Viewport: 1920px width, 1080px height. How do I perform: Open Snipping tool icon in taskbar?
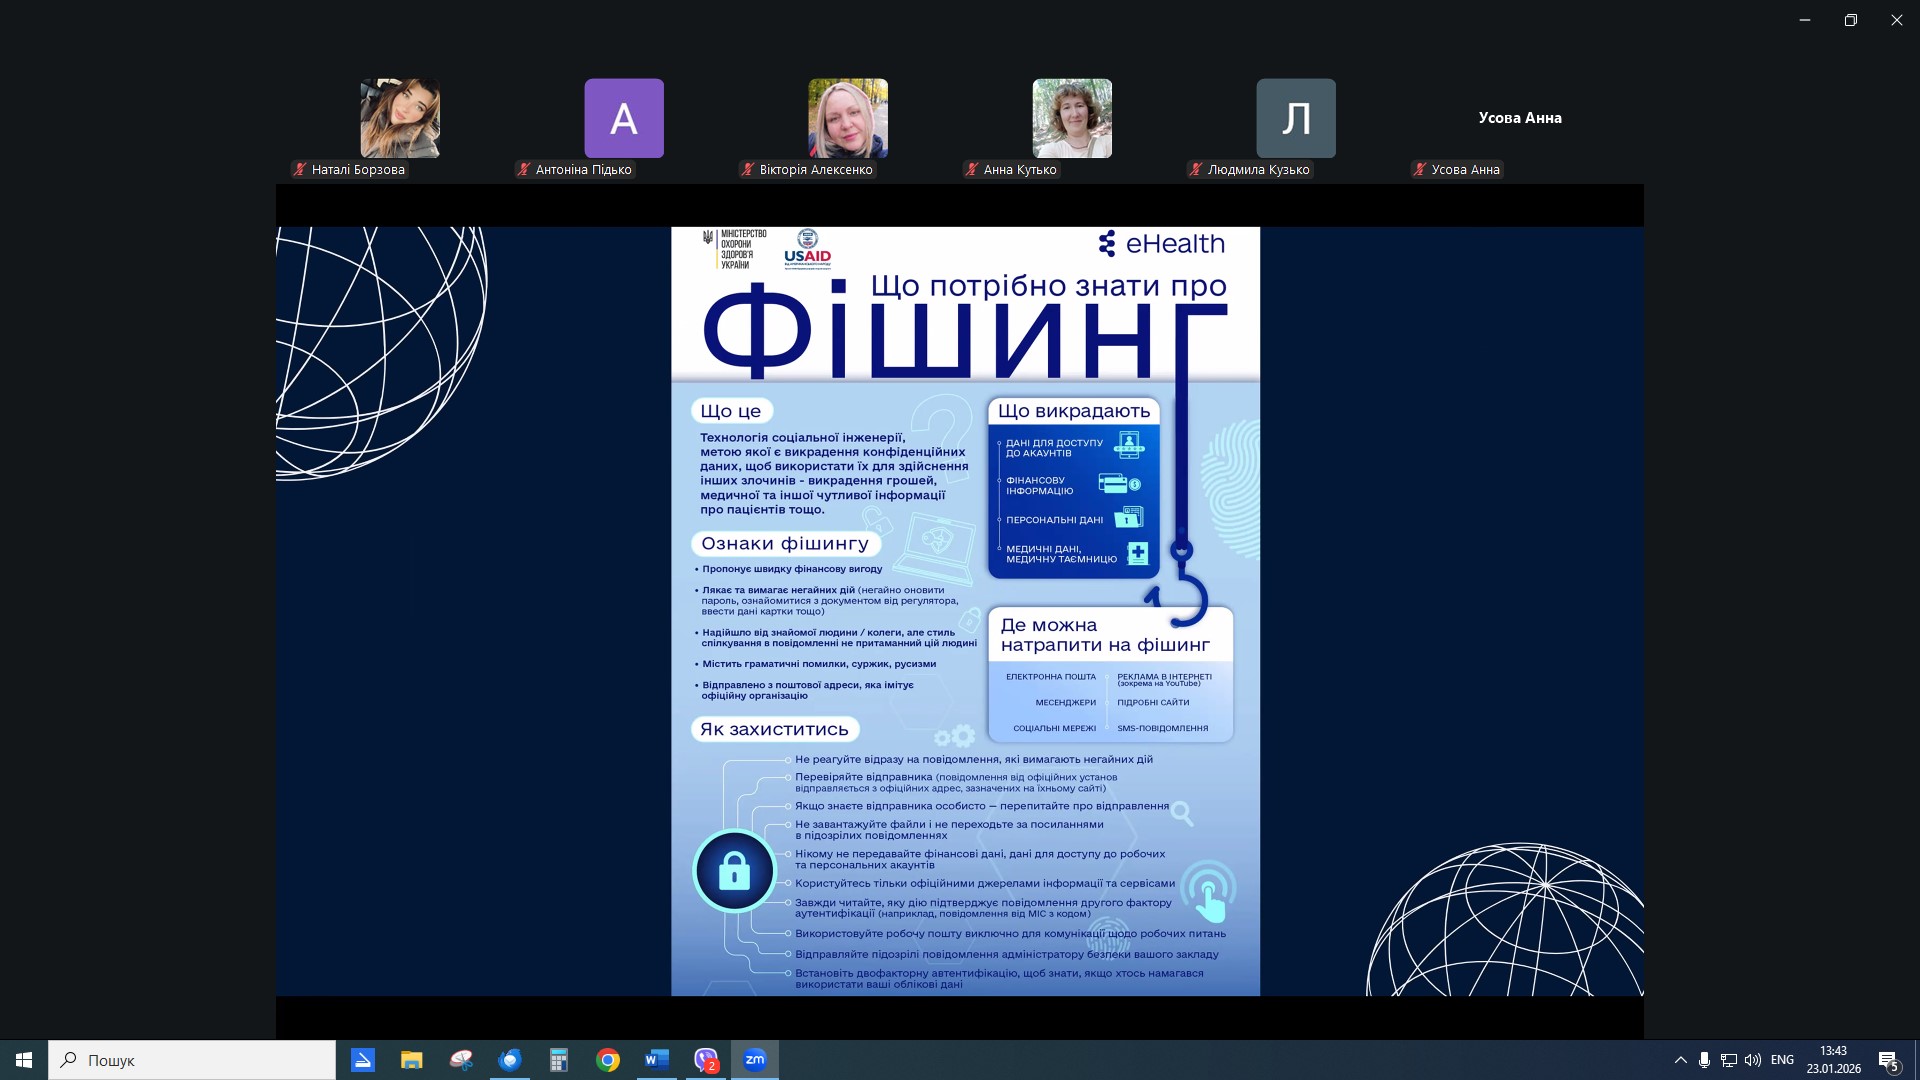tap(461, 1060)
